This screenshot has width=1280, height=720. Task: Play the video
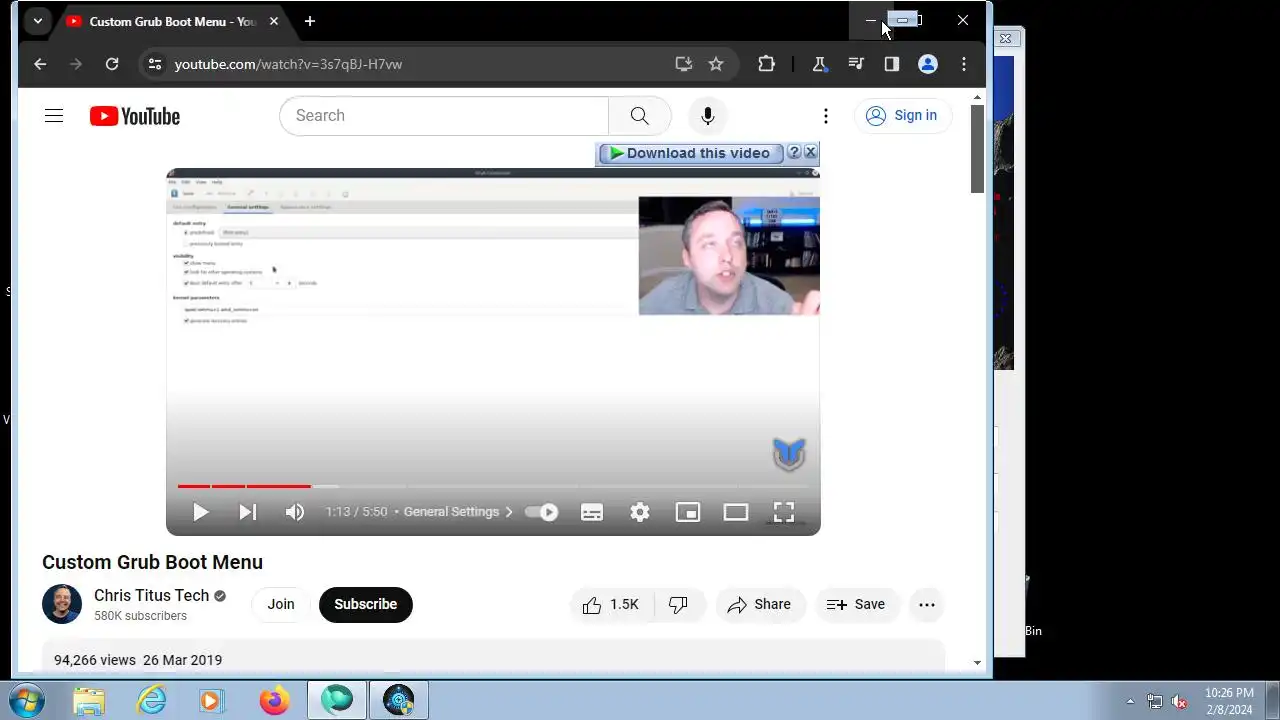(x=200, y=512)
